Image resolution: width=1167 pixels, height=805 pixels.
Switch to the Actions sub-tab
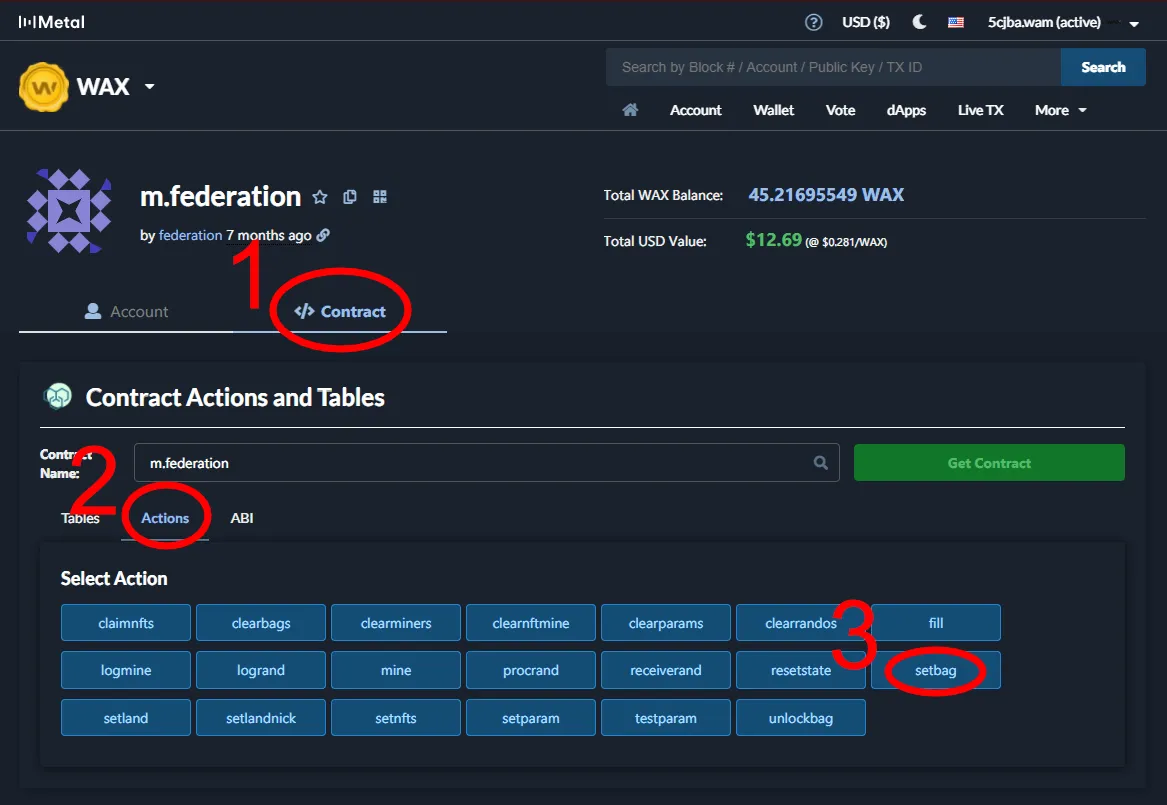pos(165,518)
